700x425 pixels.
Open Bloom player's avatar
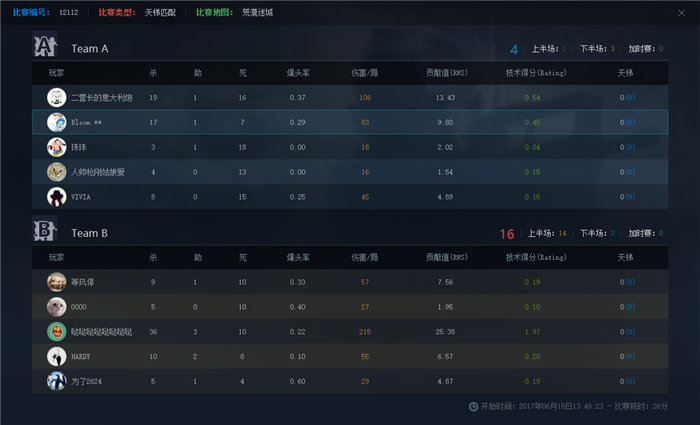coord(56,122)
